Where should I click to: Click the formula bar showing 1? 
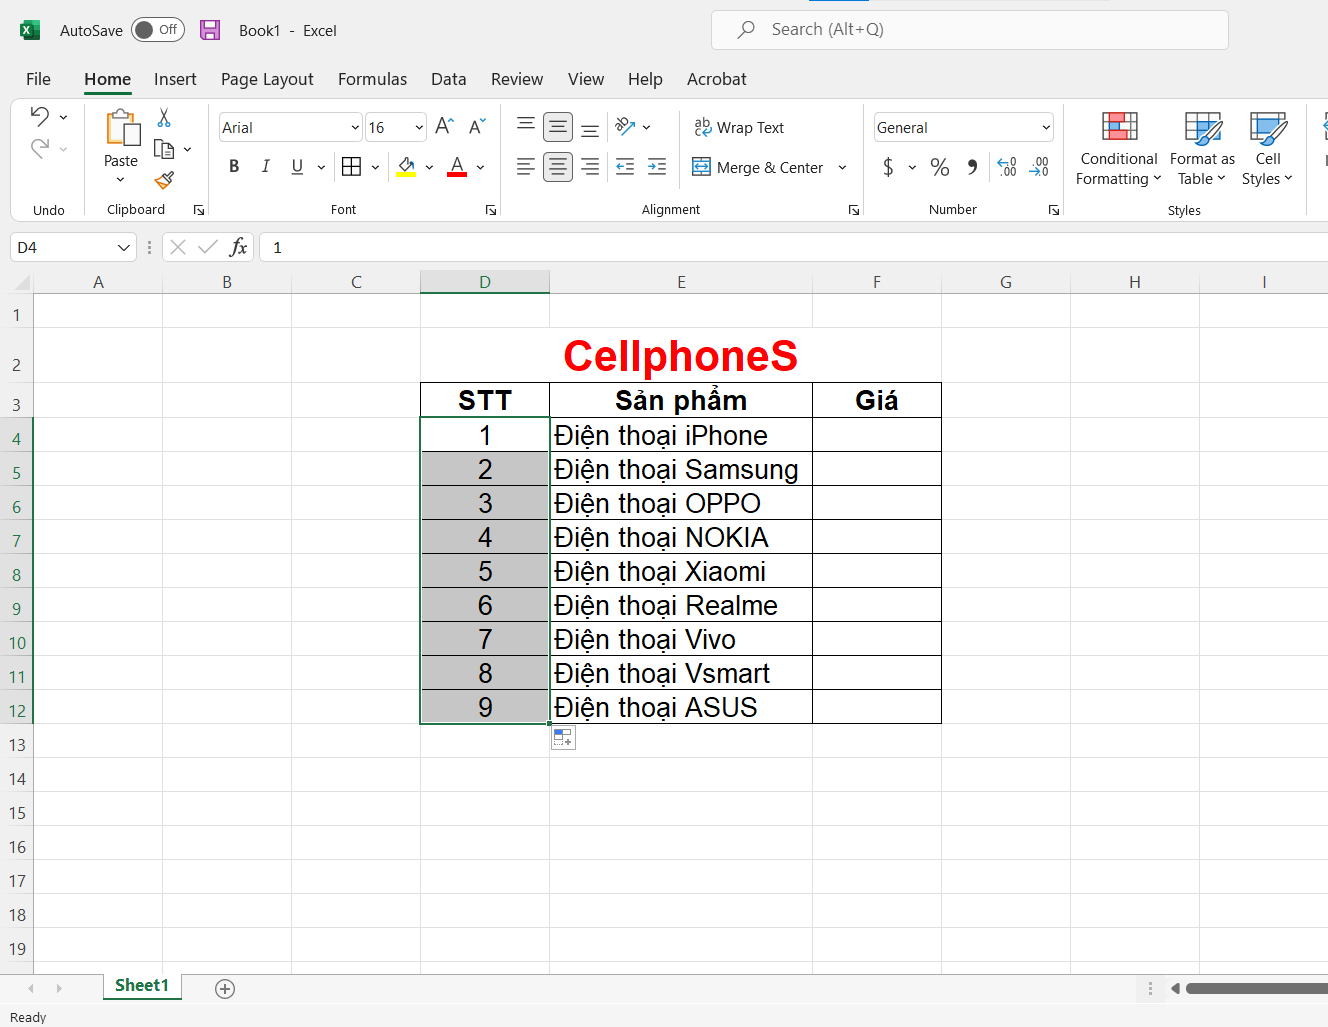[794, 247]
